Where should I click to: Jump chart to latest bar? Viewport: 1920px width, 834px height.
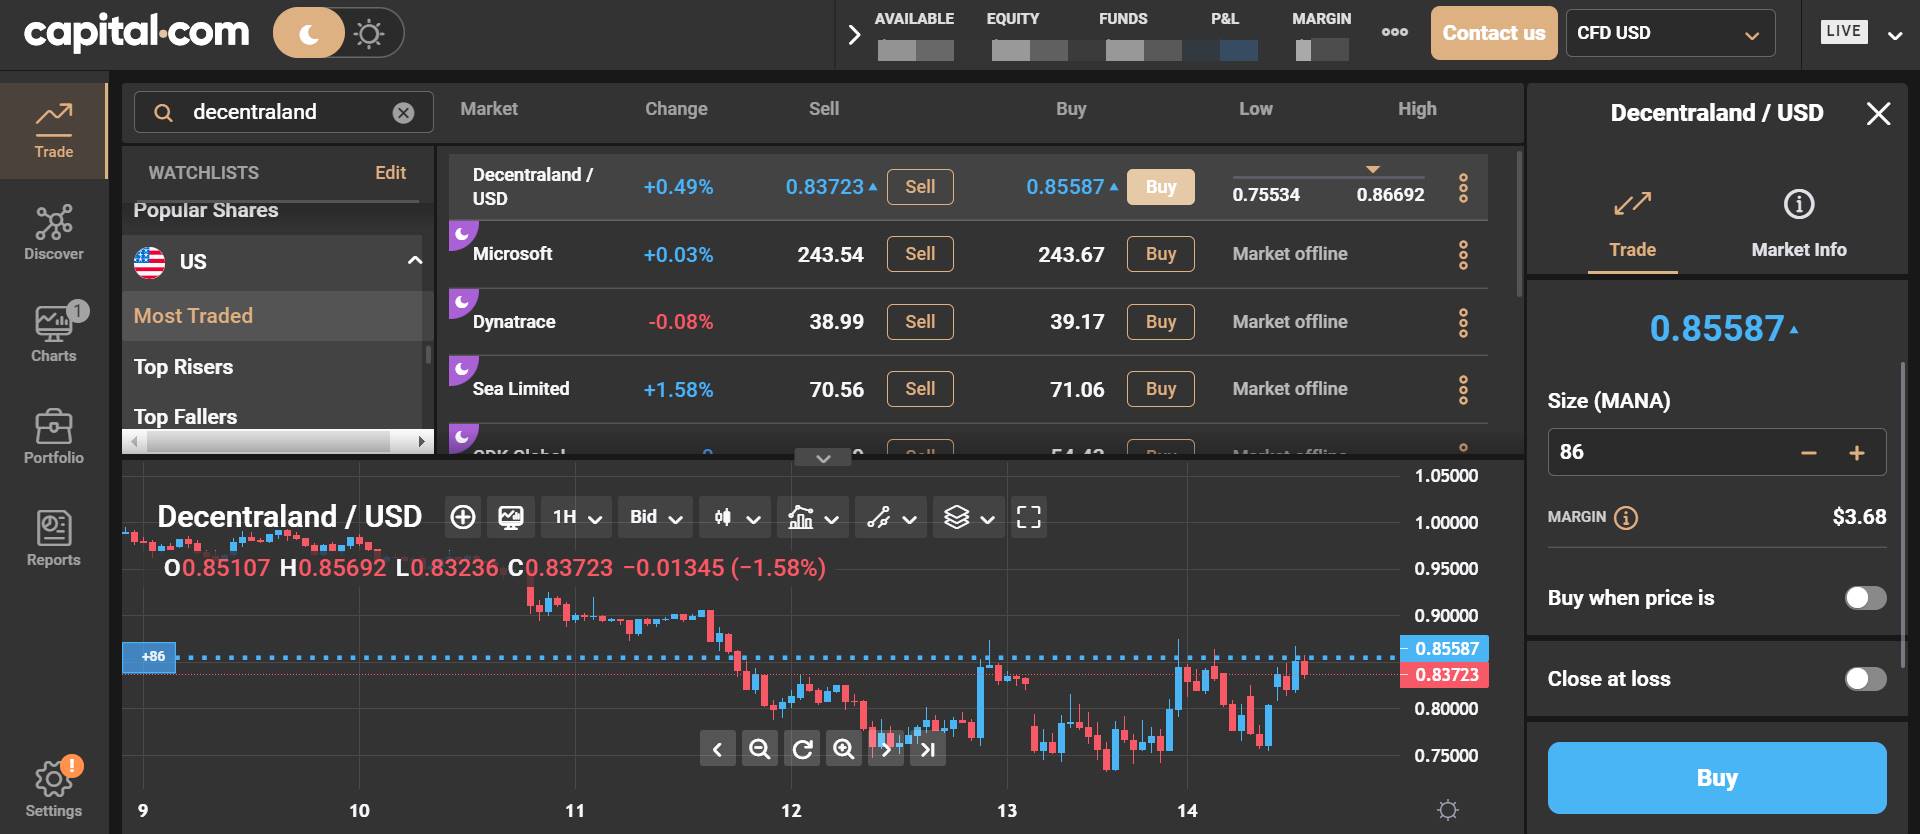tap(928, 749)
